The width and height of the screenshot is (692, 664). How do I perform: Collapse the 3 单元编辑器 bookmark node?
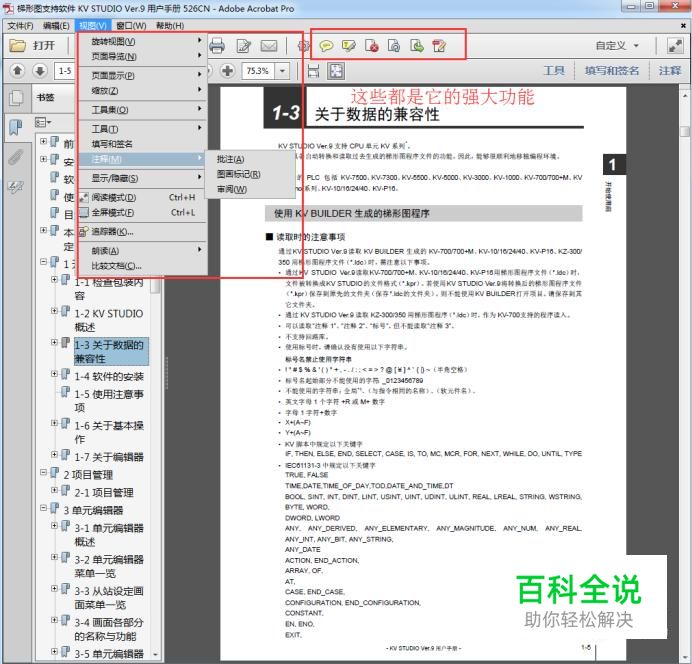43,508
